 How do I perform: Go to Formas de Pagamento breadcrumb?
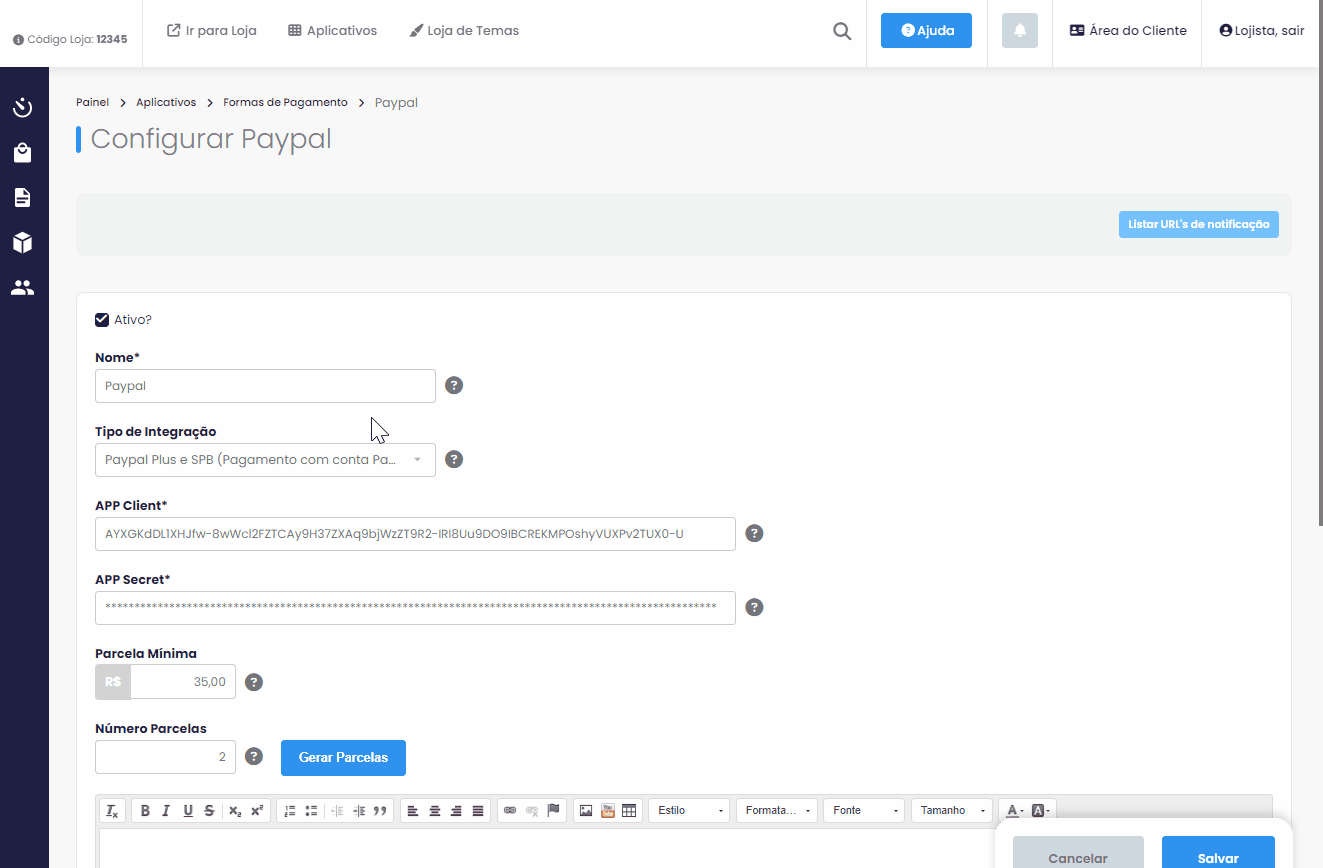[x=285, y=102]
